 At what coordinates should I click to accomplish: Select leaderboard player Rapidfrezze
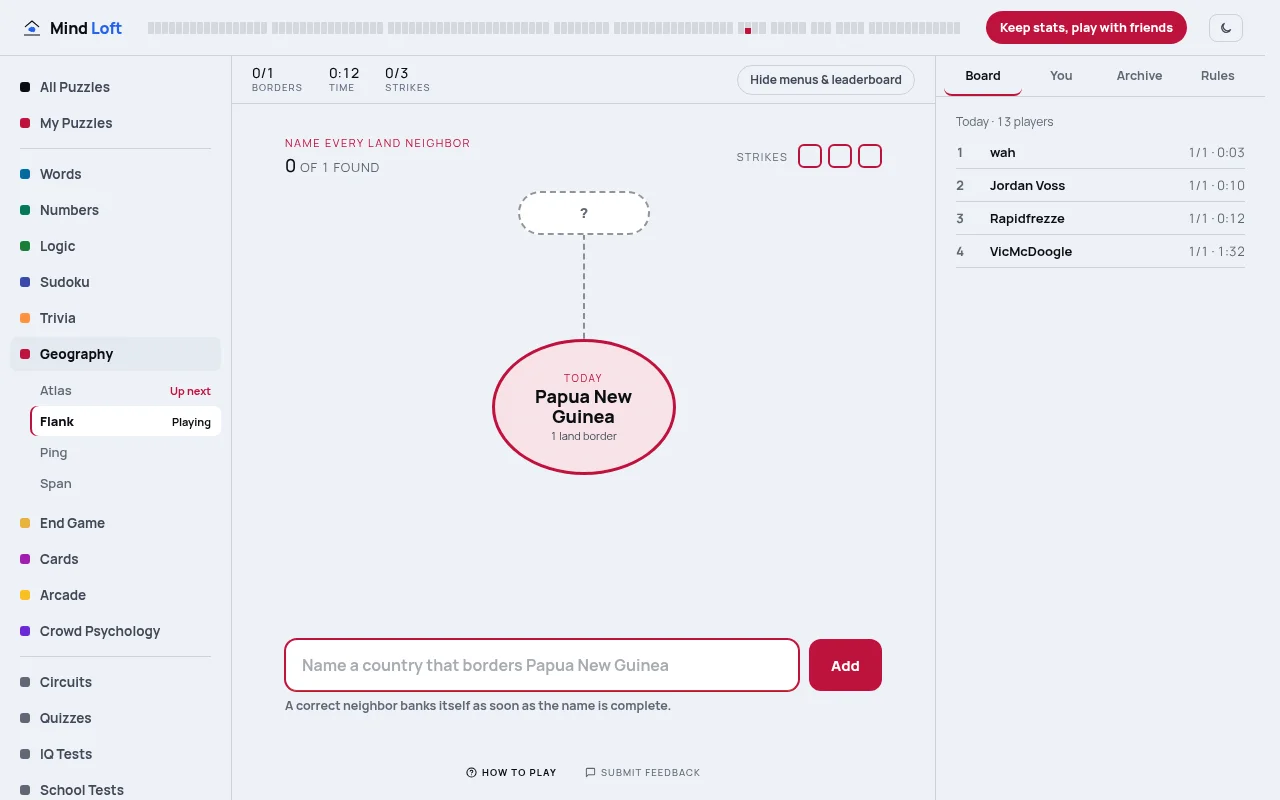(1100, 219)
